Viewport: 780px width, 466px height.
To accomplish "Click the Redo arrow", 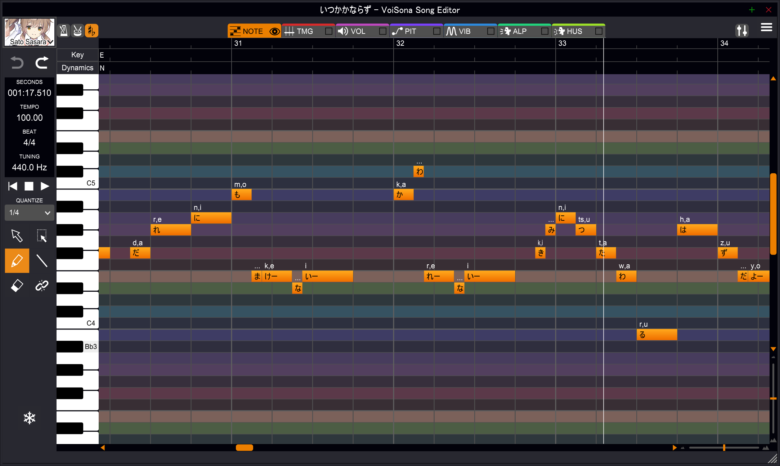I will pos(42,63).
